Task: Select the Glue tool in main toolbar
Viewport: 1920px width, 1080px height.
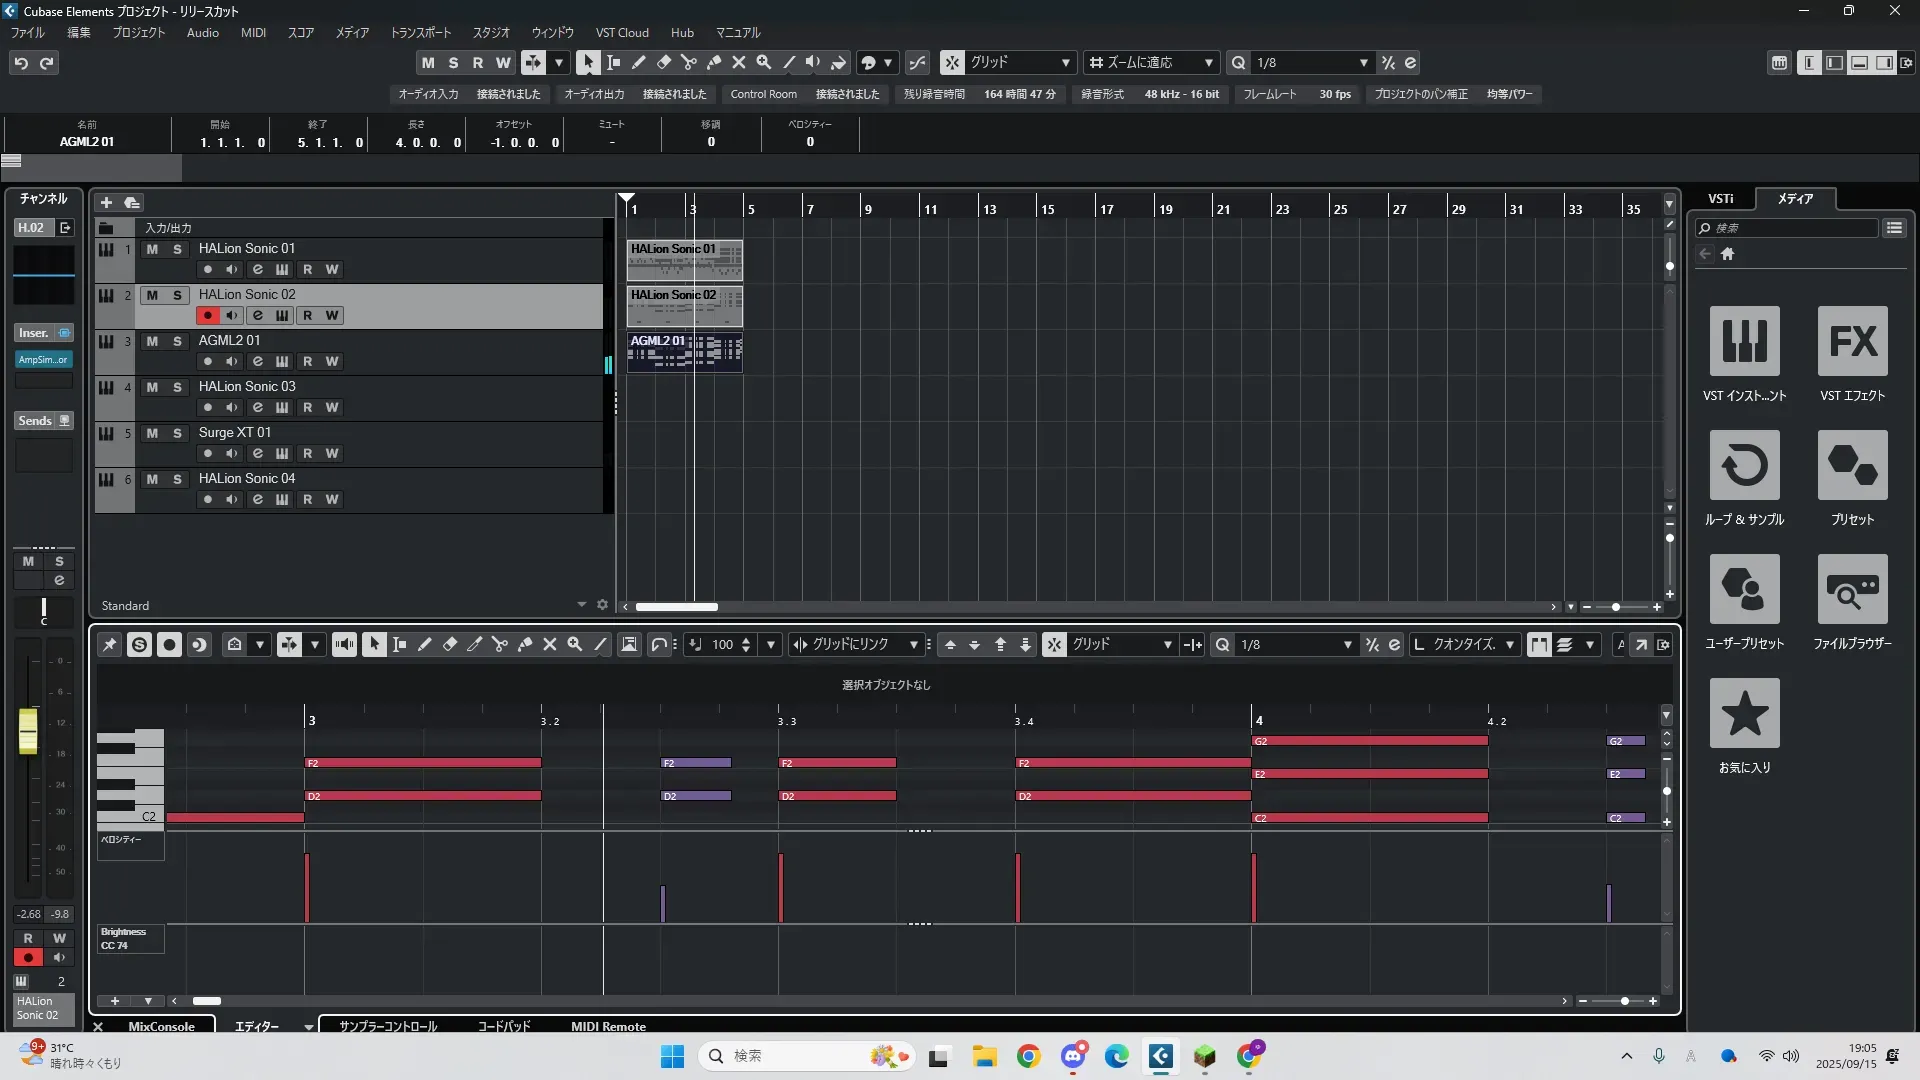Action: pos(713,63)
